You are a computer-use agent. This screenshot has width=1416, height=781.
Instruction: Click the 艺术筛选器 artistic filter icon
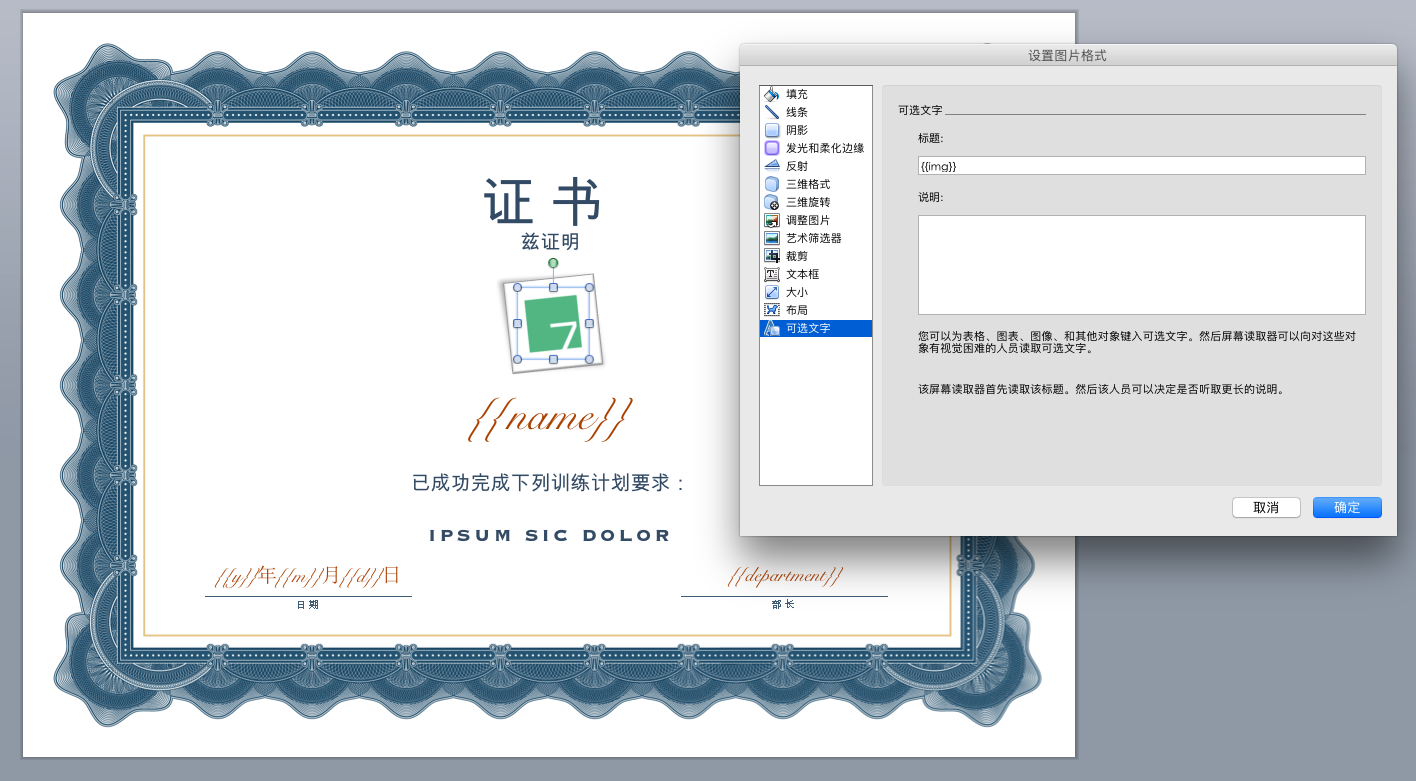771,238
